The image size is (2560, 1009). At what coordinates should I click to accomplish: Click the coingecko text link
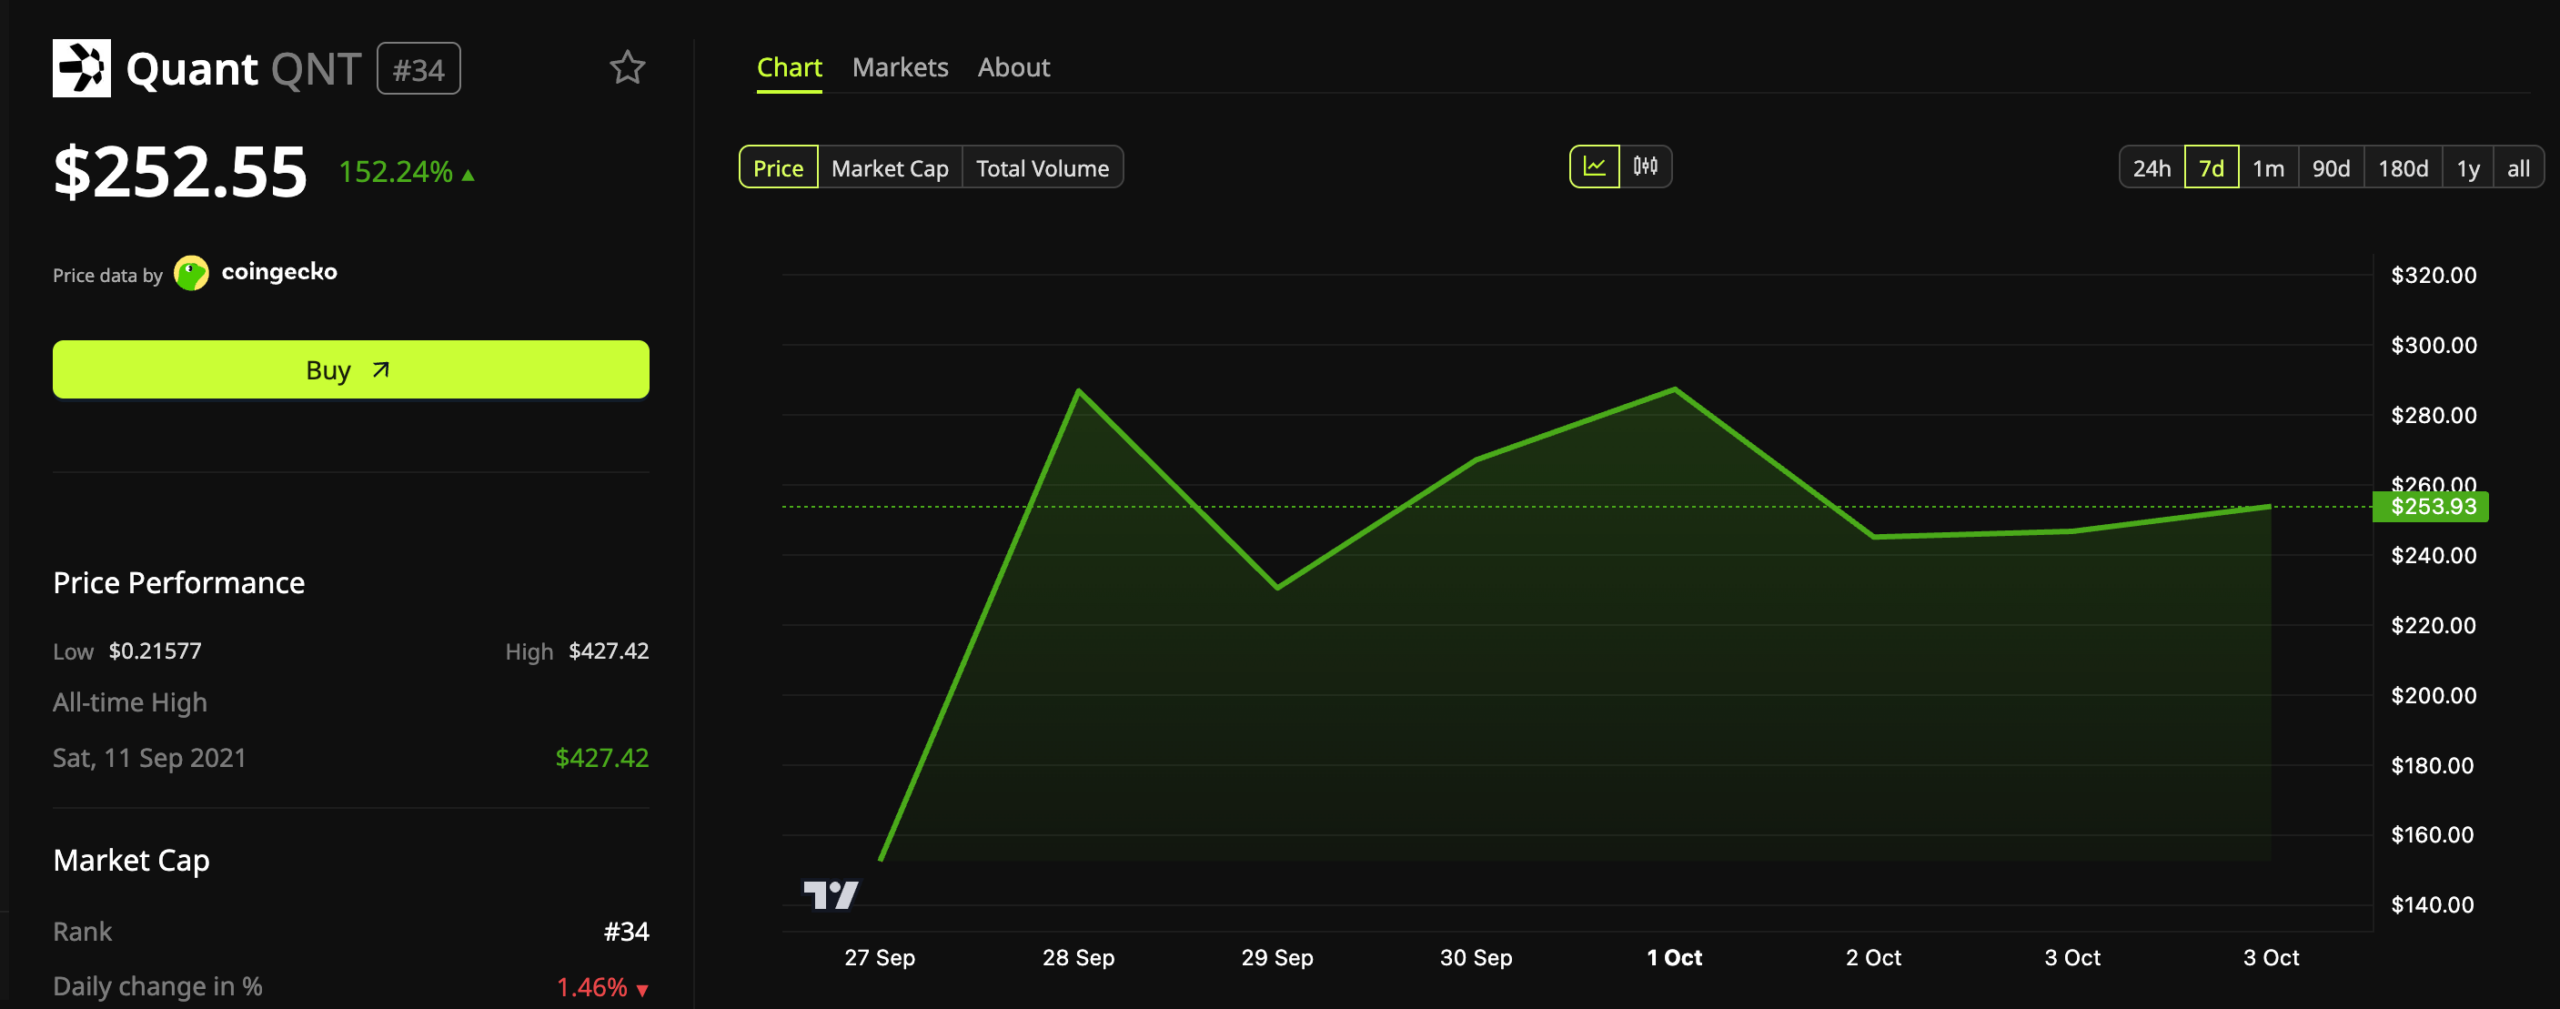[279, 272]
